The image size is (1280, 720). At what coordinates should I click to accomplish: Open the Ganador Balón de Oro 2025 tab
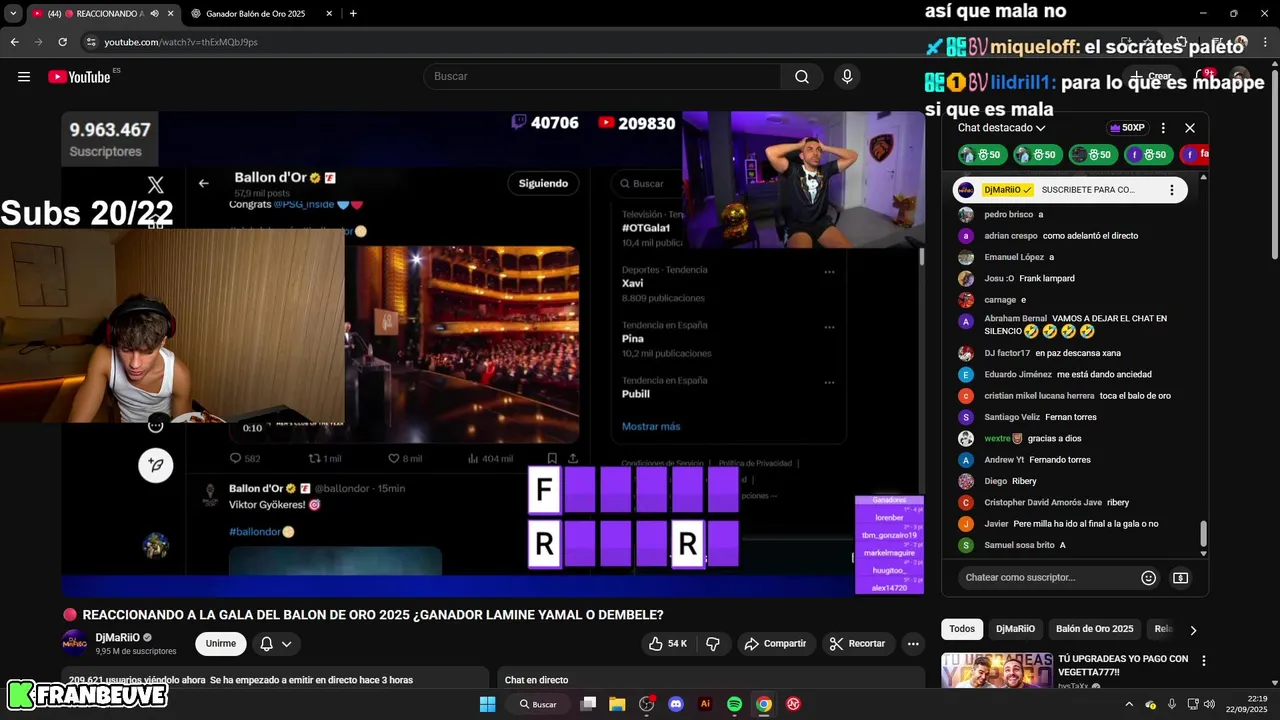click(x=256, y=13)
